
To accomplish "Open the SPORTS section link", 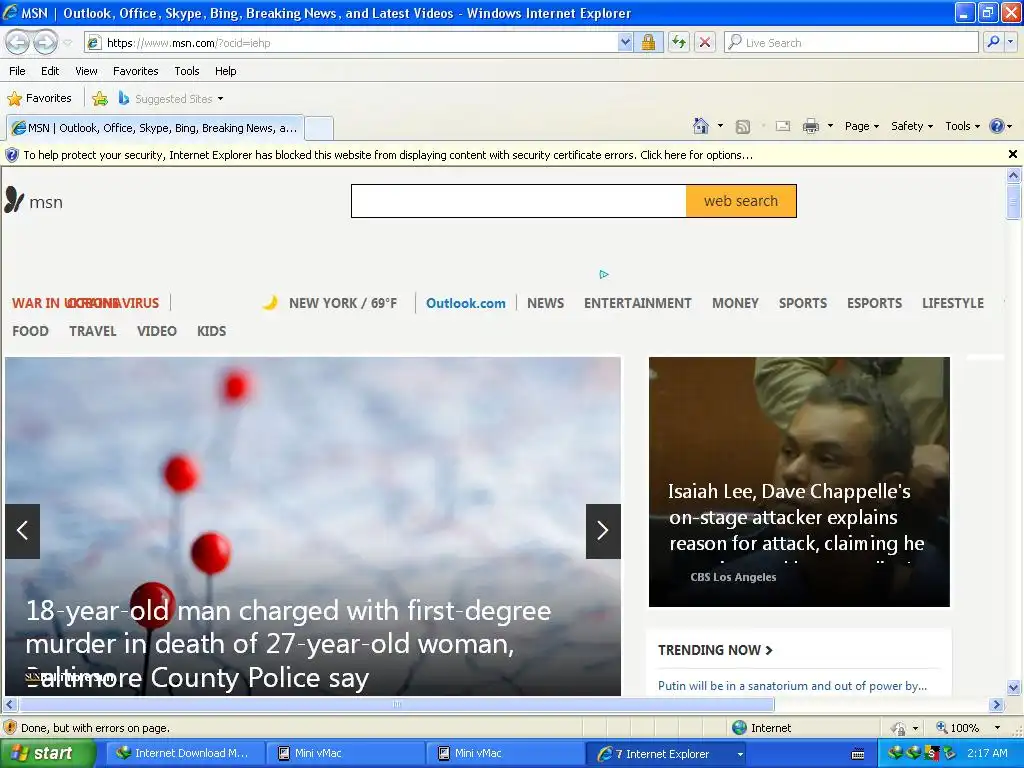I will coord(803,303).
